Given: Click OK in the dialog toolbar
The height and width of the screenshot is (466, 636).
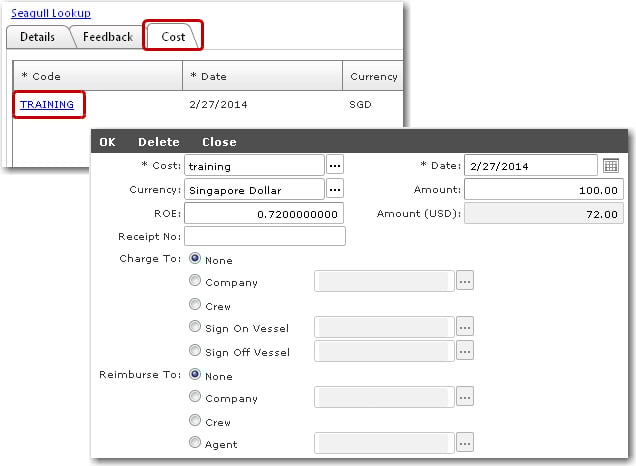Looking at the screenshot, I should (x=107, y=142).
